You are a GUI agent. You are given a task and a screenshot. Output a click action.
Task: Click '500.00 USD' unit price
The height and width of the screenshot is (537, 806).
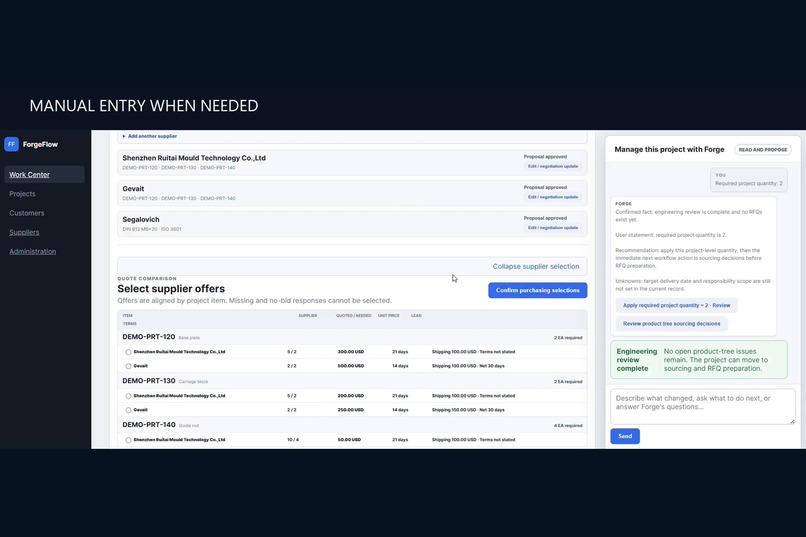pyautogui.click(x=351, y=366)
